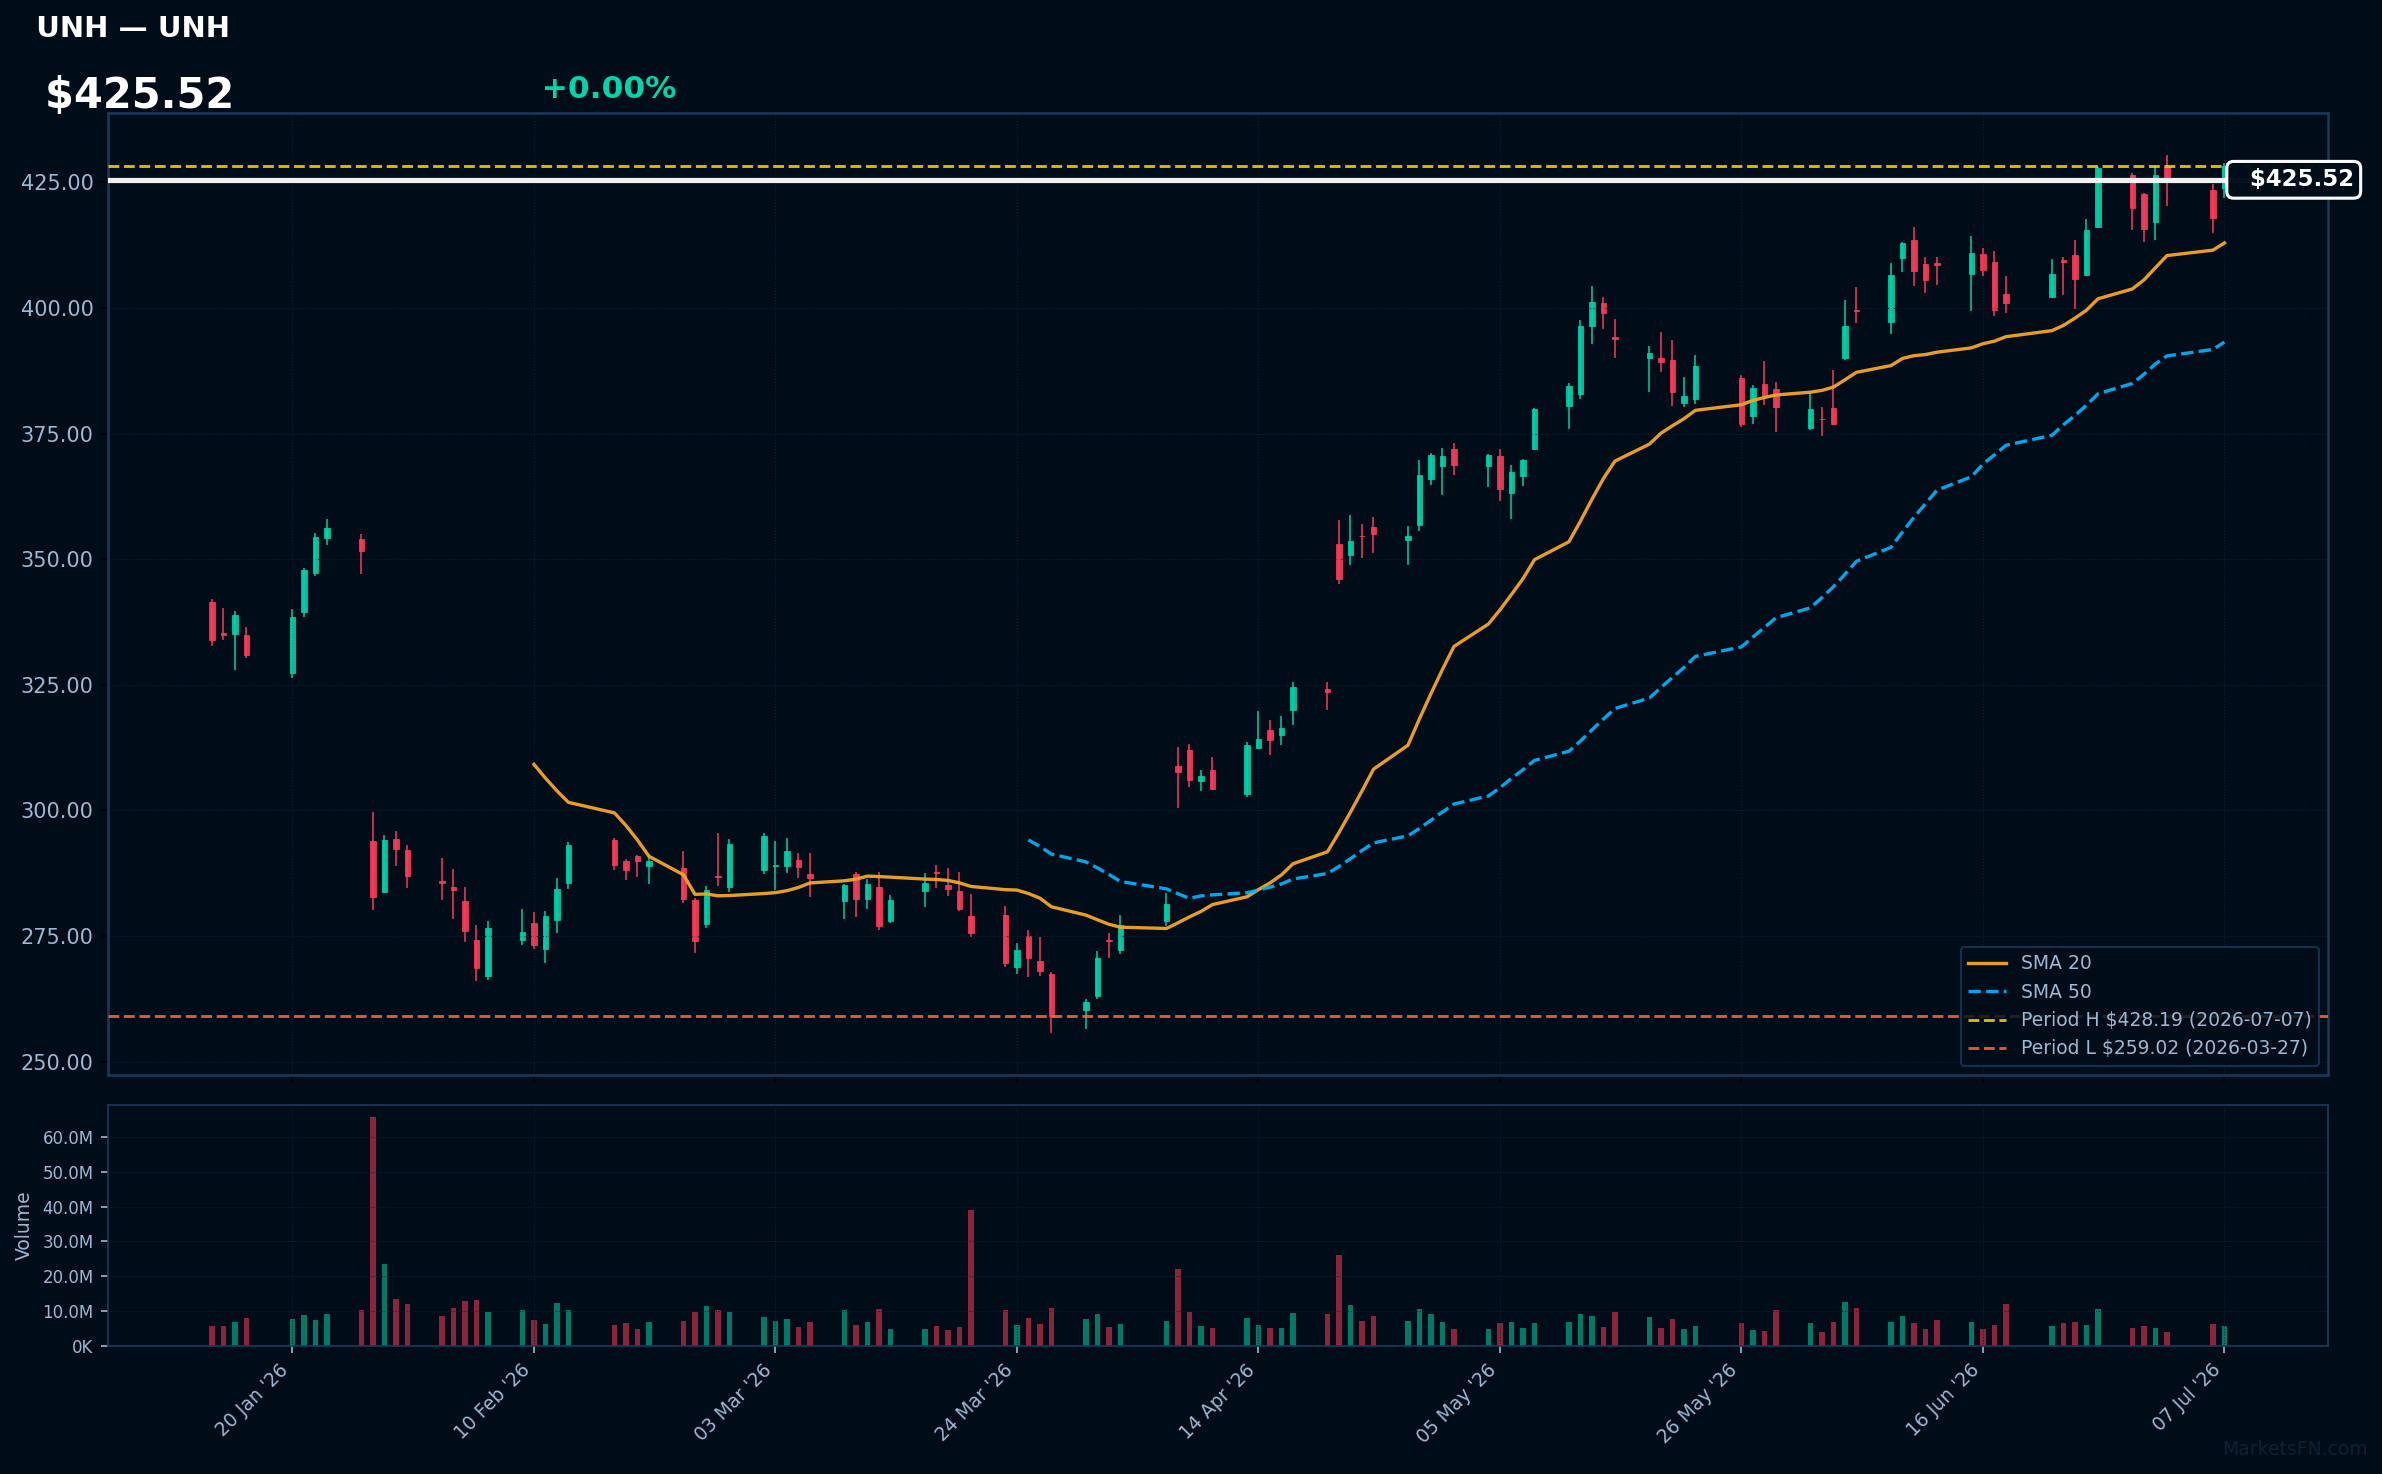Viewport: 2382px width, 1474px height.
Task: Click the 26 May '26 date label
Action: 1697,1401
